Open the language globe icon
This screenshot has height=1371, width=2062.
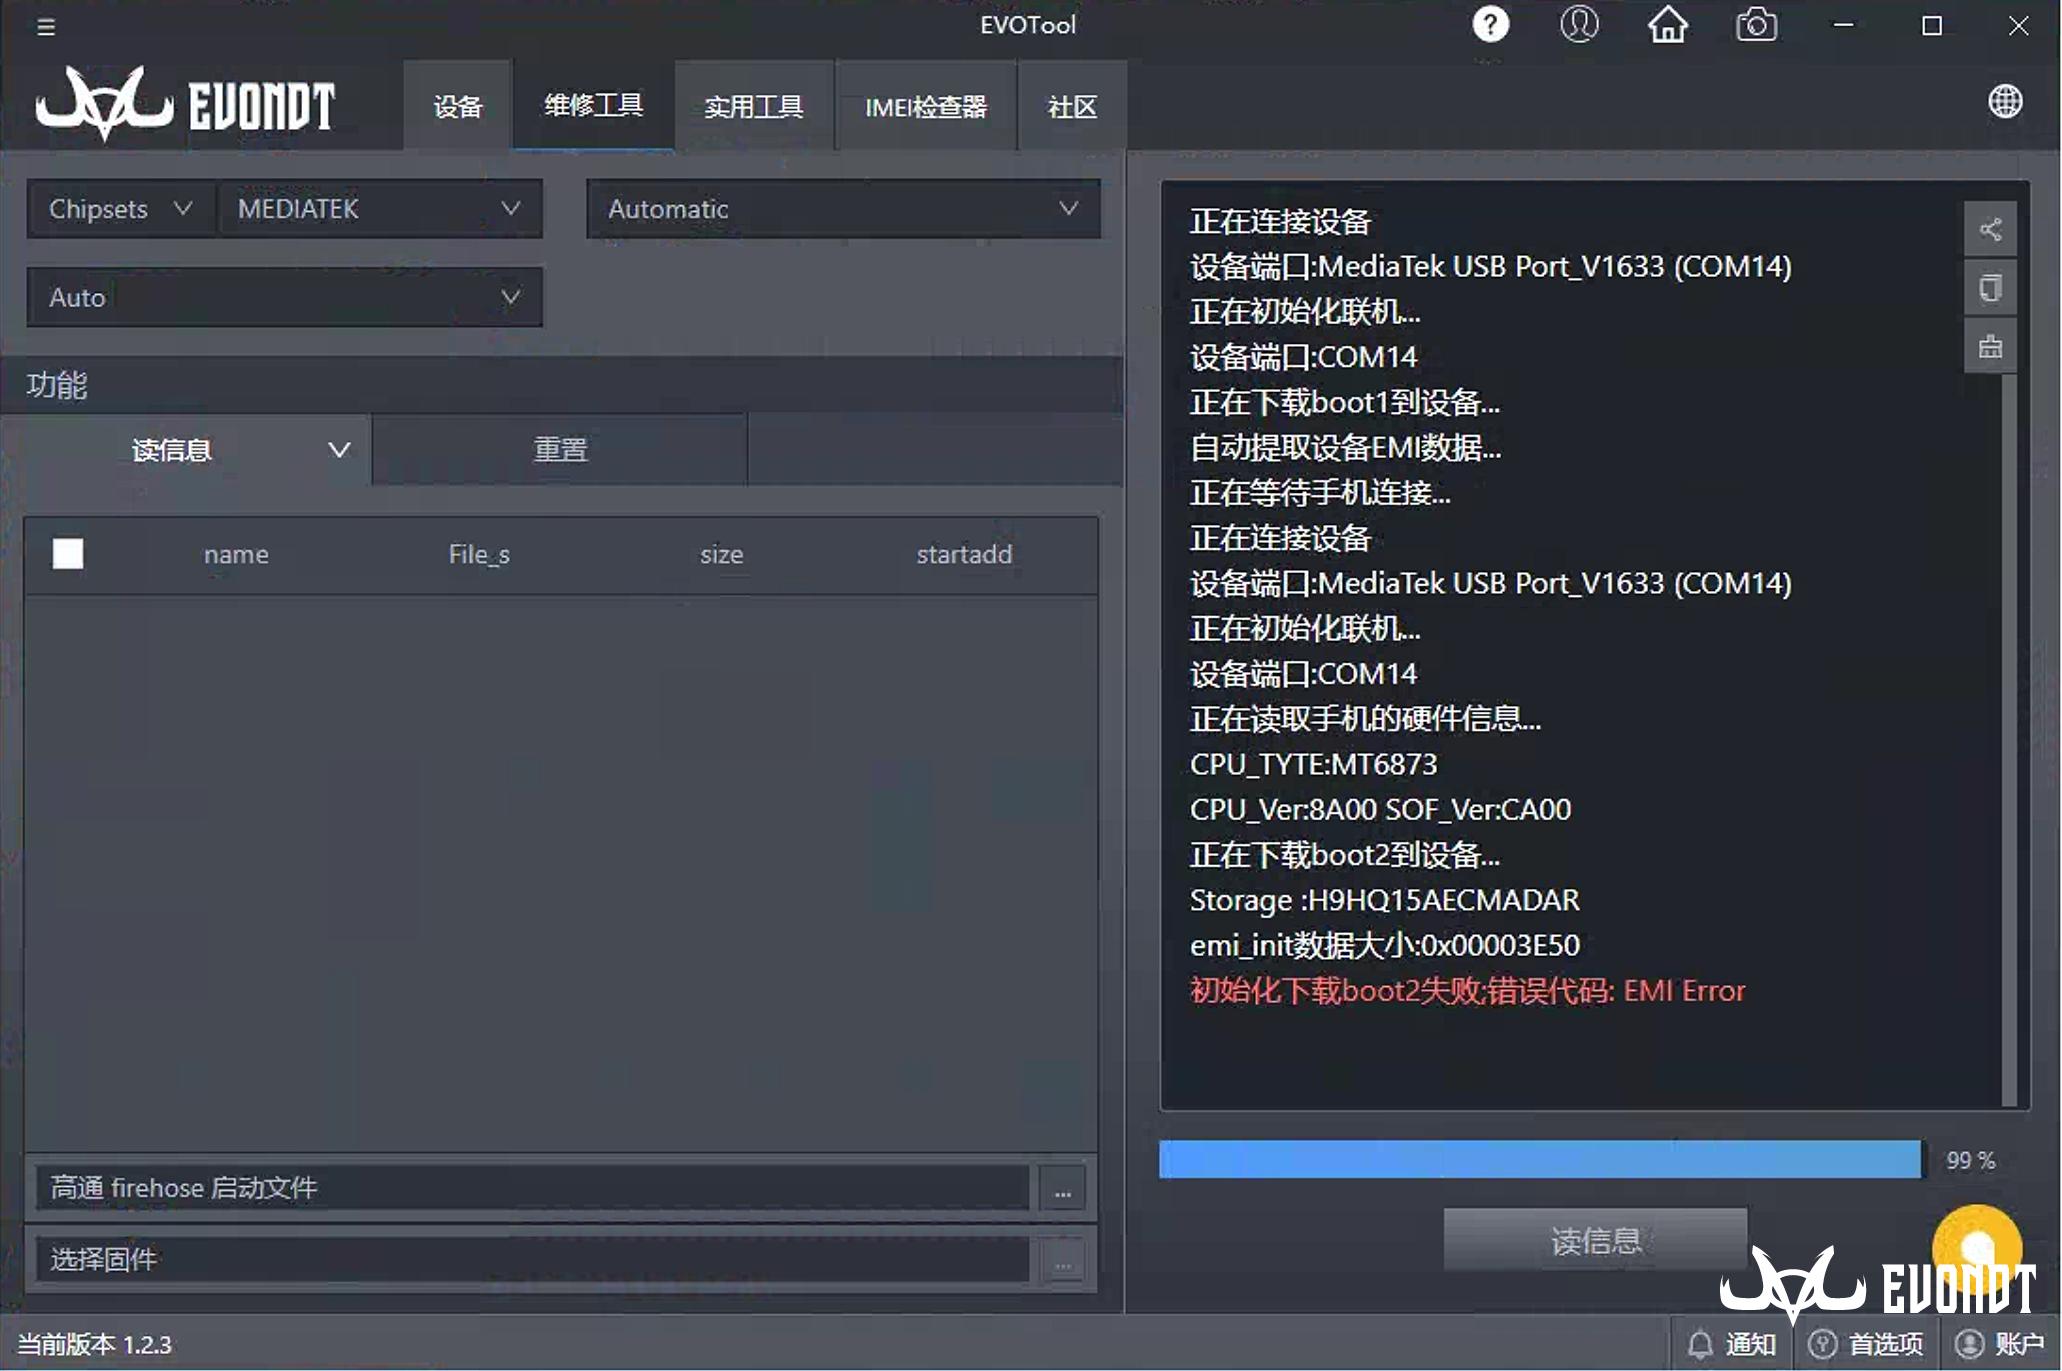[x=2004, y=101]
